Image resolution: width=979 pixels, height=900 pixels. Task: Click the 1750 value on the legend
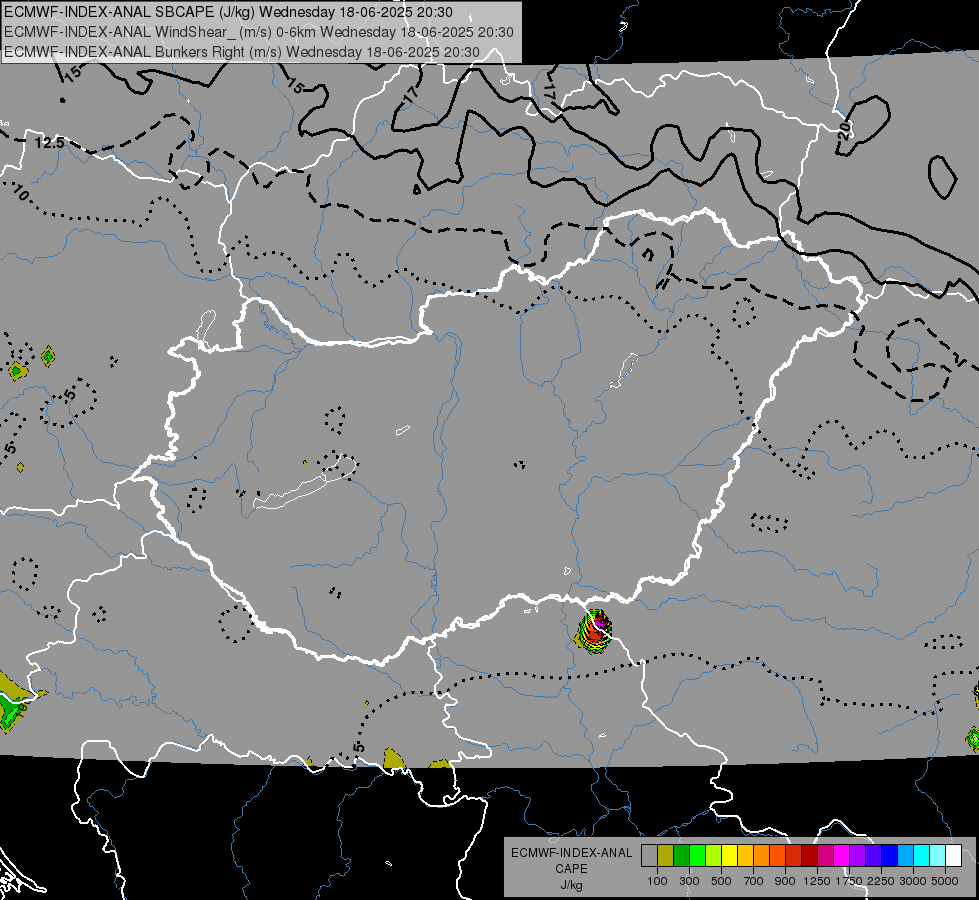coord(849,881)
